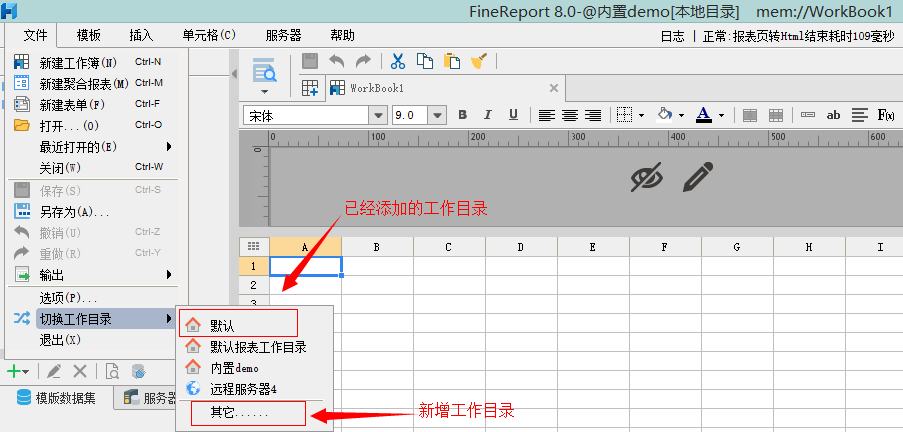This screenshot has height=432, width=903.
Task: Click the 'ab' text insert icon
Action: [x=833, y=115]
